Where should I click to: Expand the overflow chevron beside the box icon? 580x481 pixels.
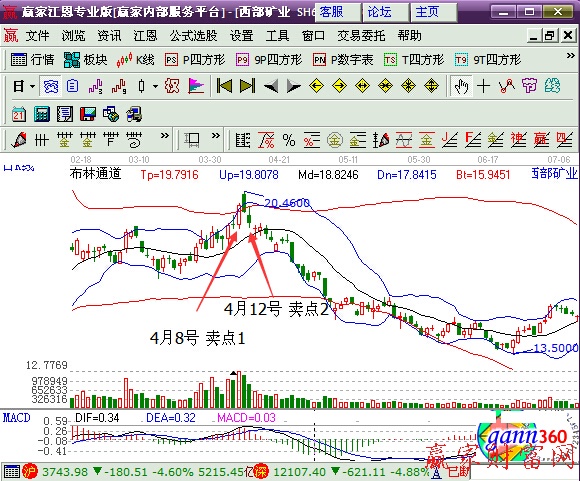[216, 135]
